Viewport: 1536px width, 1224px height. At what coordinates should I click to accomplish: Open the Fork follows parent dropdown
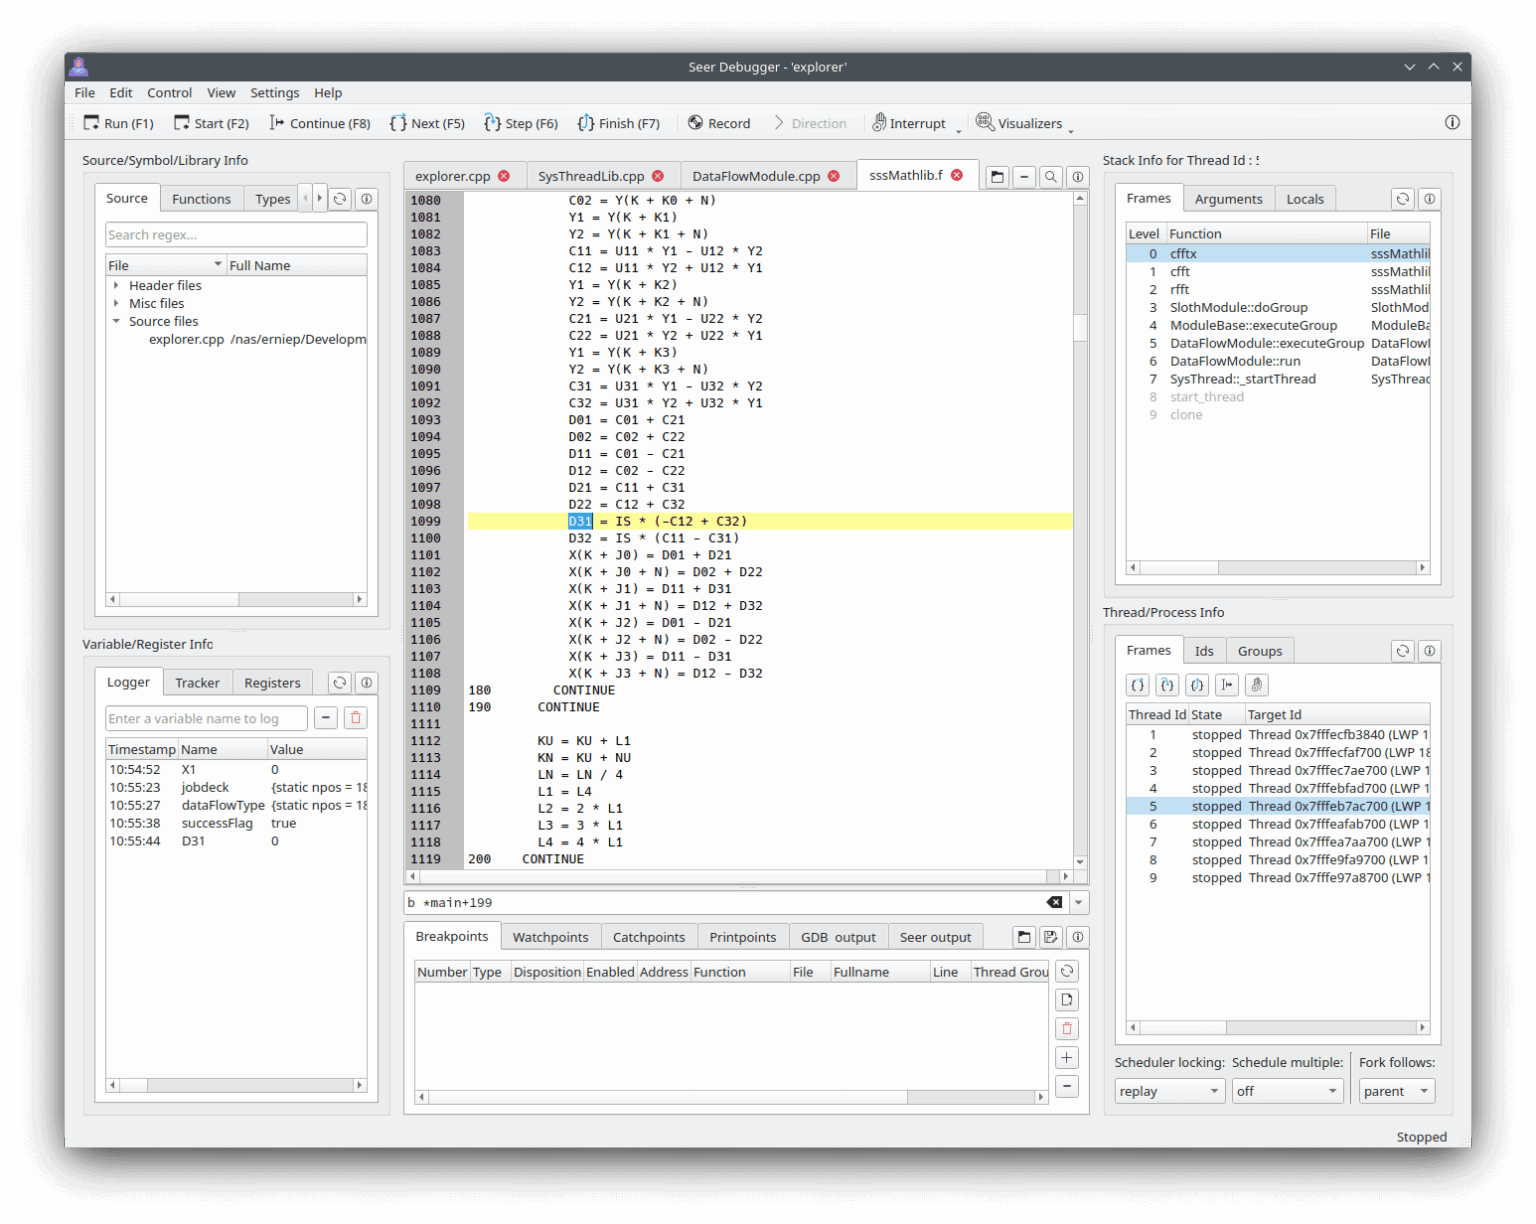[x=1397, y=1091]
